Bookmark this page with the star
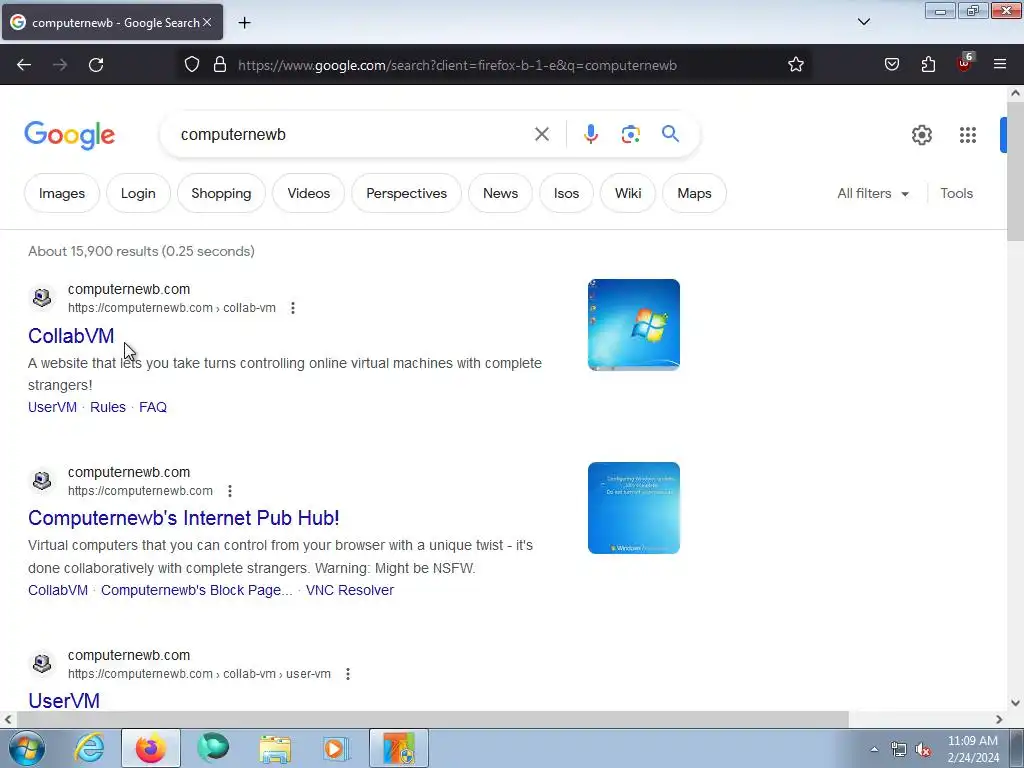 pos(795,65)
